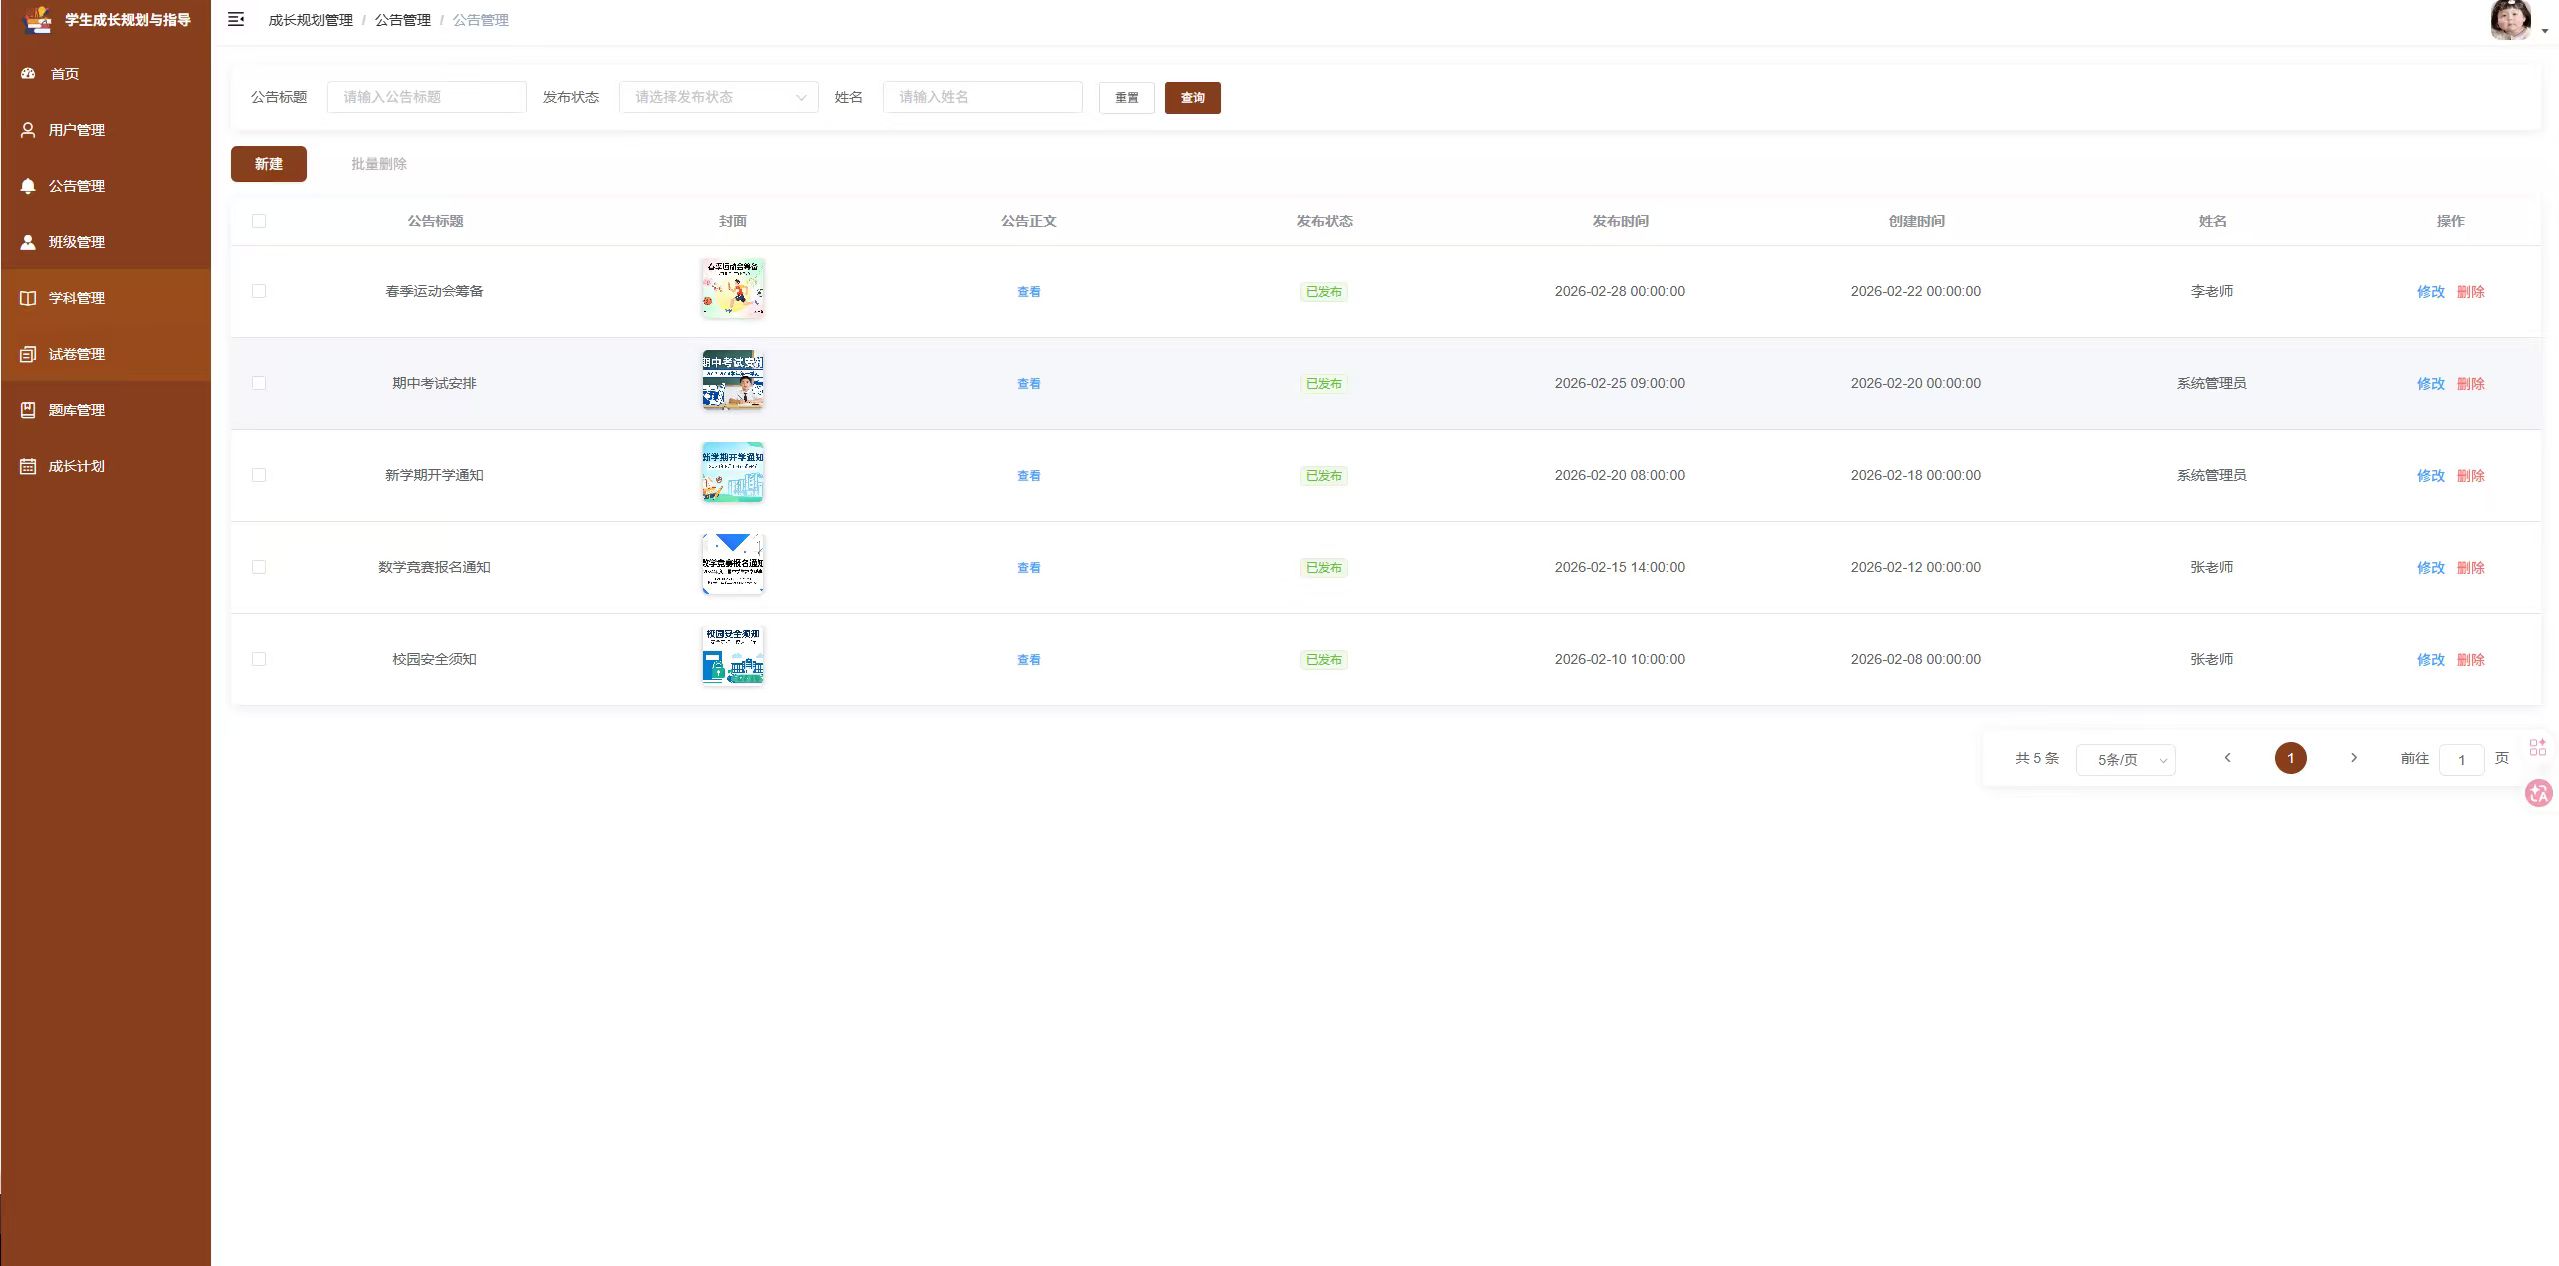Check the 校园安全须知 row checkbox

point(259,659)
